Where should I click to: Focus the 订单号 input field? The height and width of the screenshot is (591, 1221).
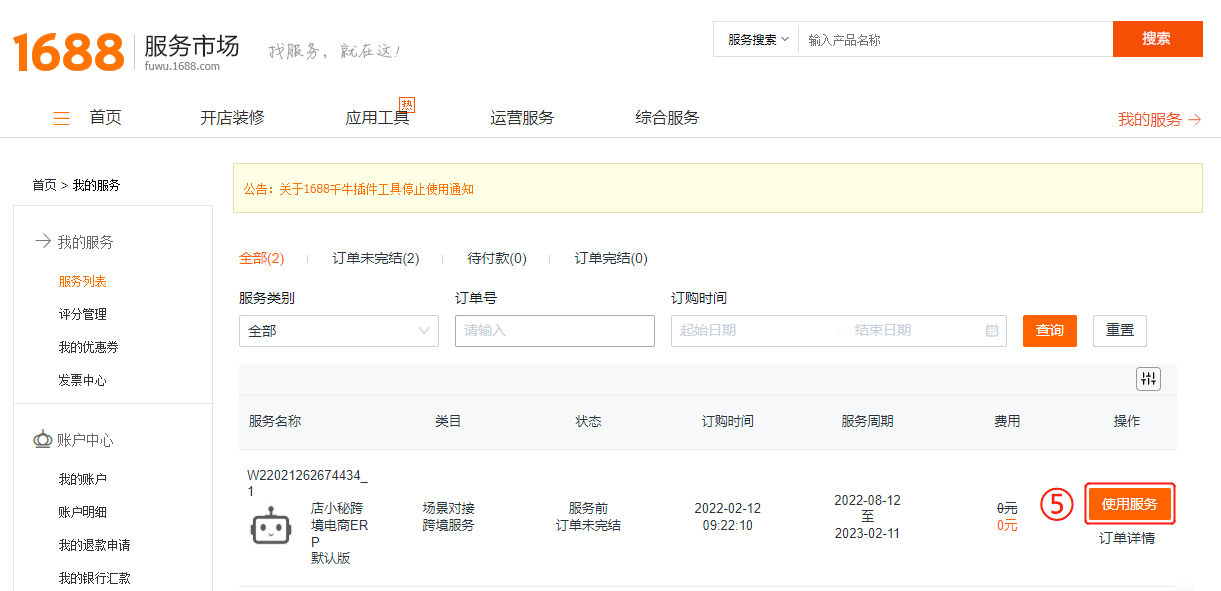(x=555, y=331)
